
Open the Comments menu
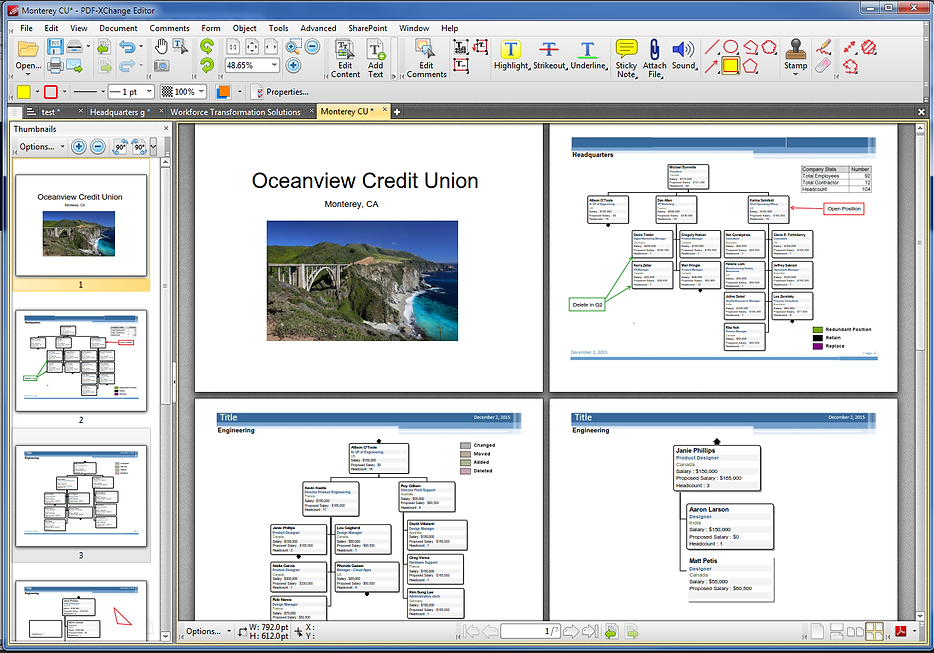(169, 28)
